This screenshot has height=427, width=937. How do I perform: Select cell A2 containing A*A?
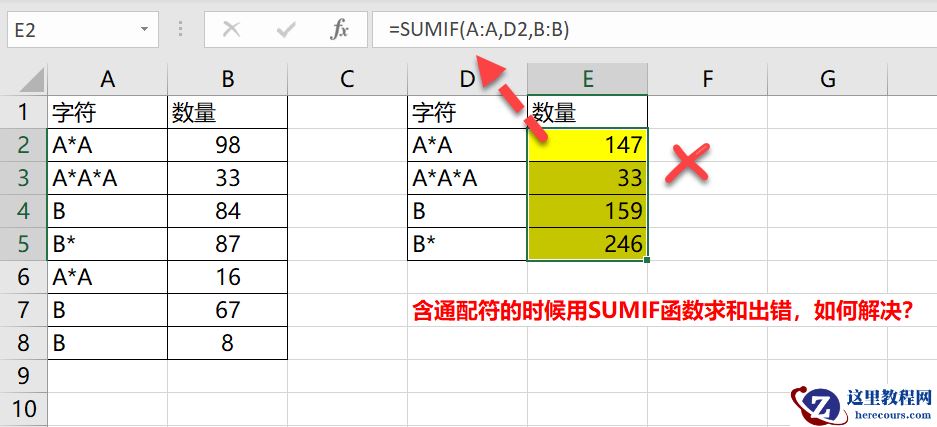[108, 145]
